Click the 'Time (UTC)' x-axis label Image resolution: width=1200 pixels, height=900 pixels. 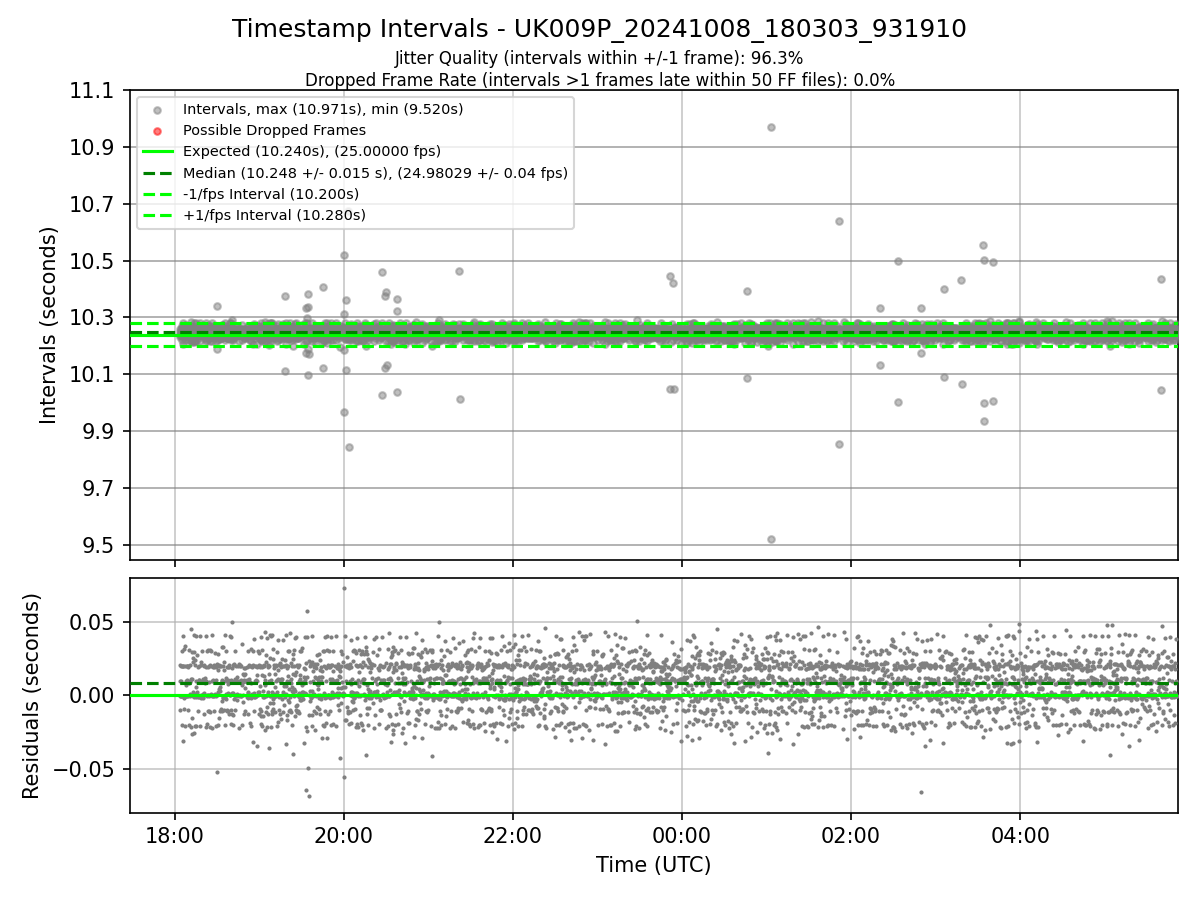(653, 865)
